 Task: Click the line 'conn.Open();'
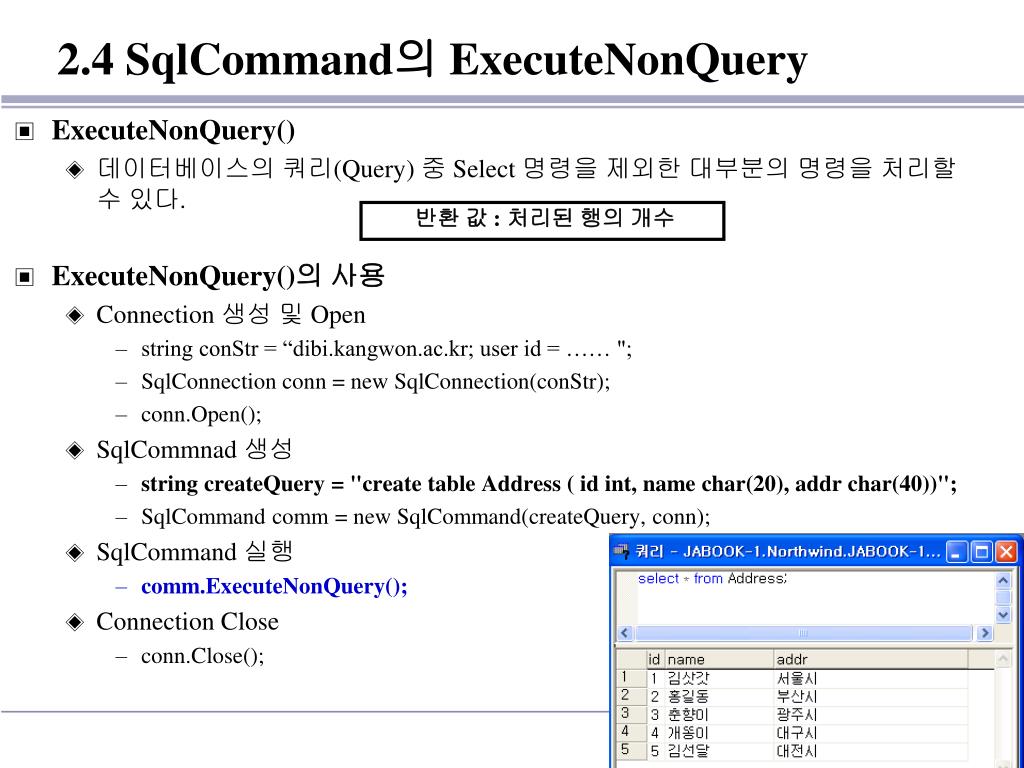pos(201,415)
